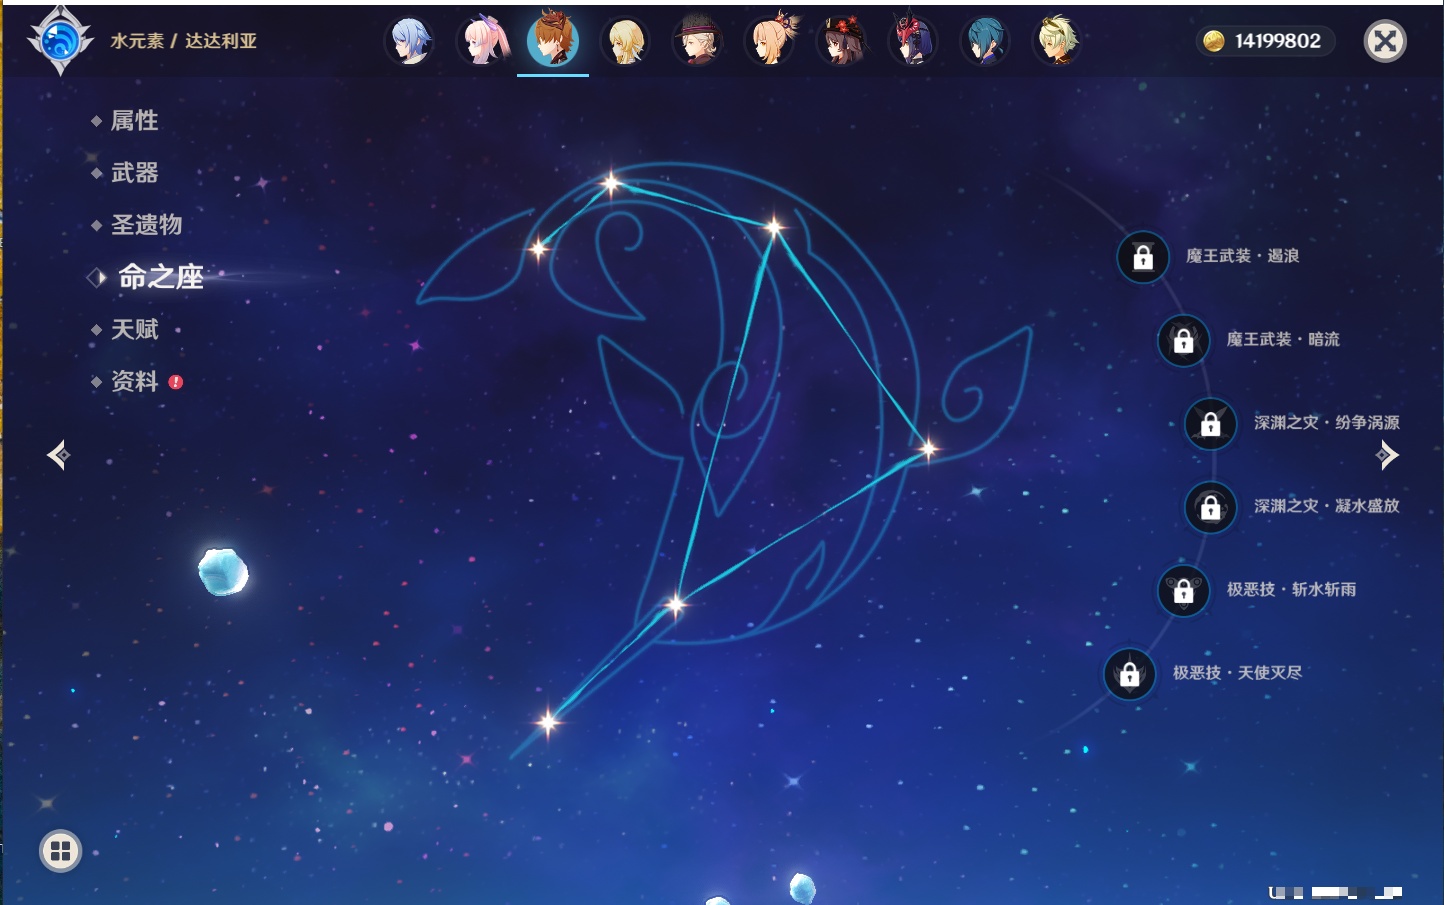Click lock icon for 深渊之灾·纷争涡源

pyautogui.click(x=1211, y=424)
